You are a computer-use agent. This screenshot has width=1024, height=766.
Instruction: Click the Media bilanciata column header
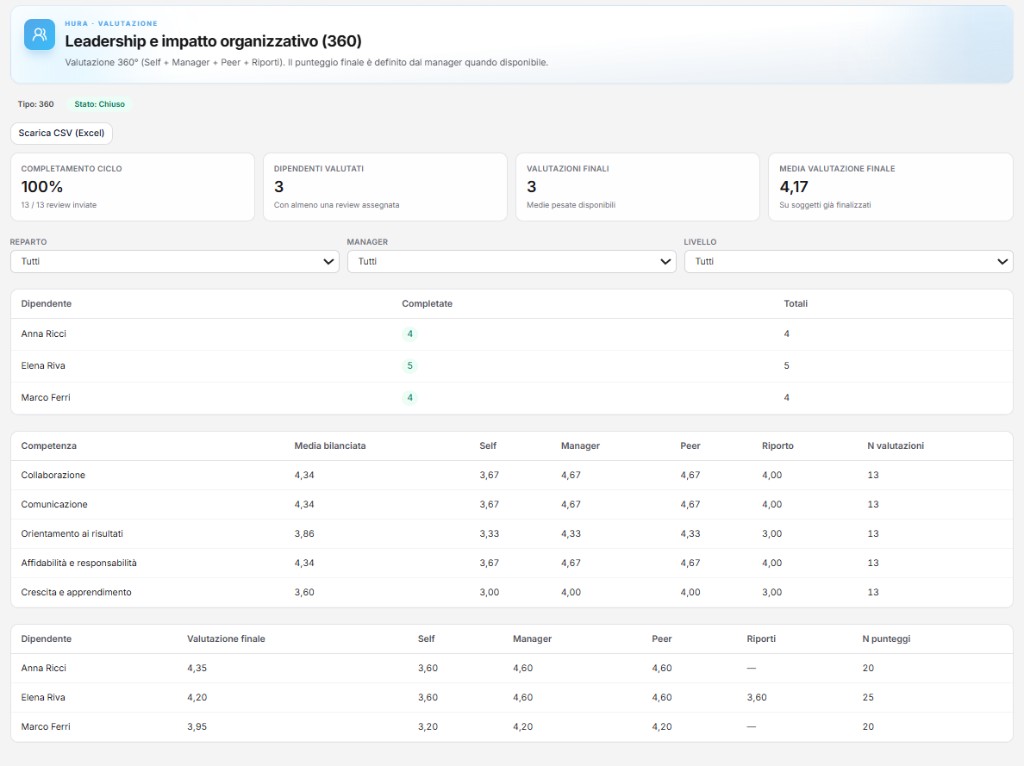point(330,446)
